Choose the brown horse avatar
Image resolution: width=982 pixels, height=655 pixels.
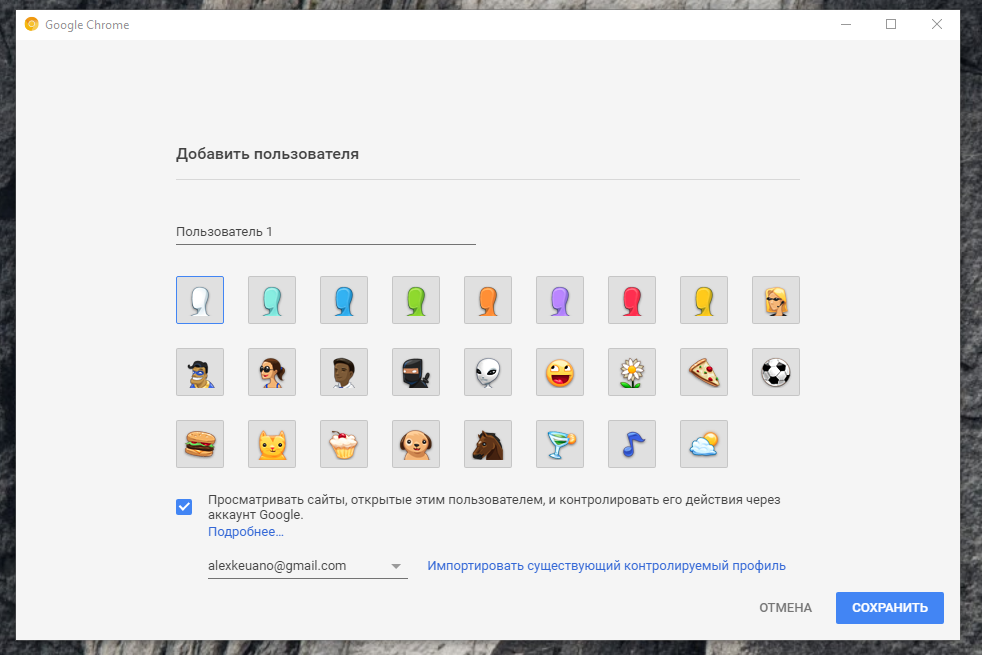coord(488,444)
